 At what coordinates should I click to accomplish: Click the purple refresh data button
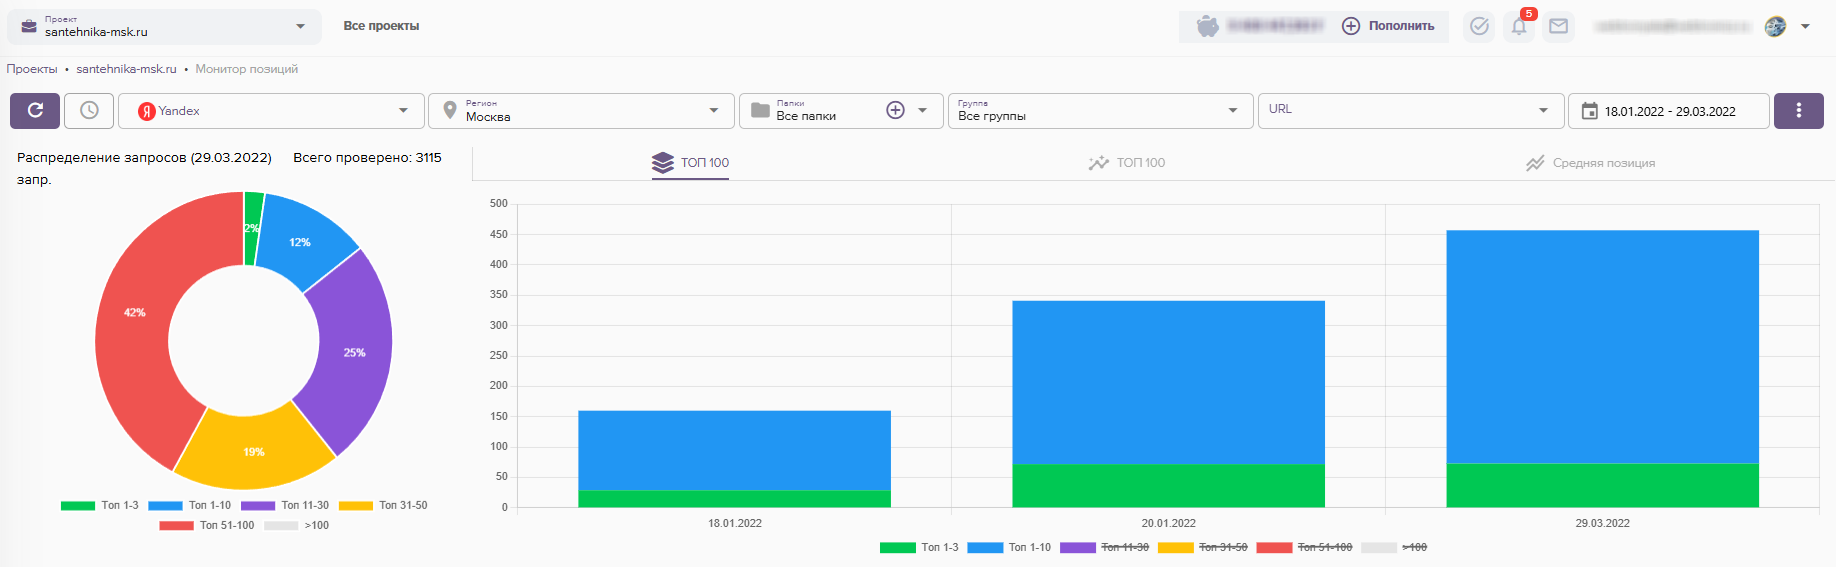[35, 111]
